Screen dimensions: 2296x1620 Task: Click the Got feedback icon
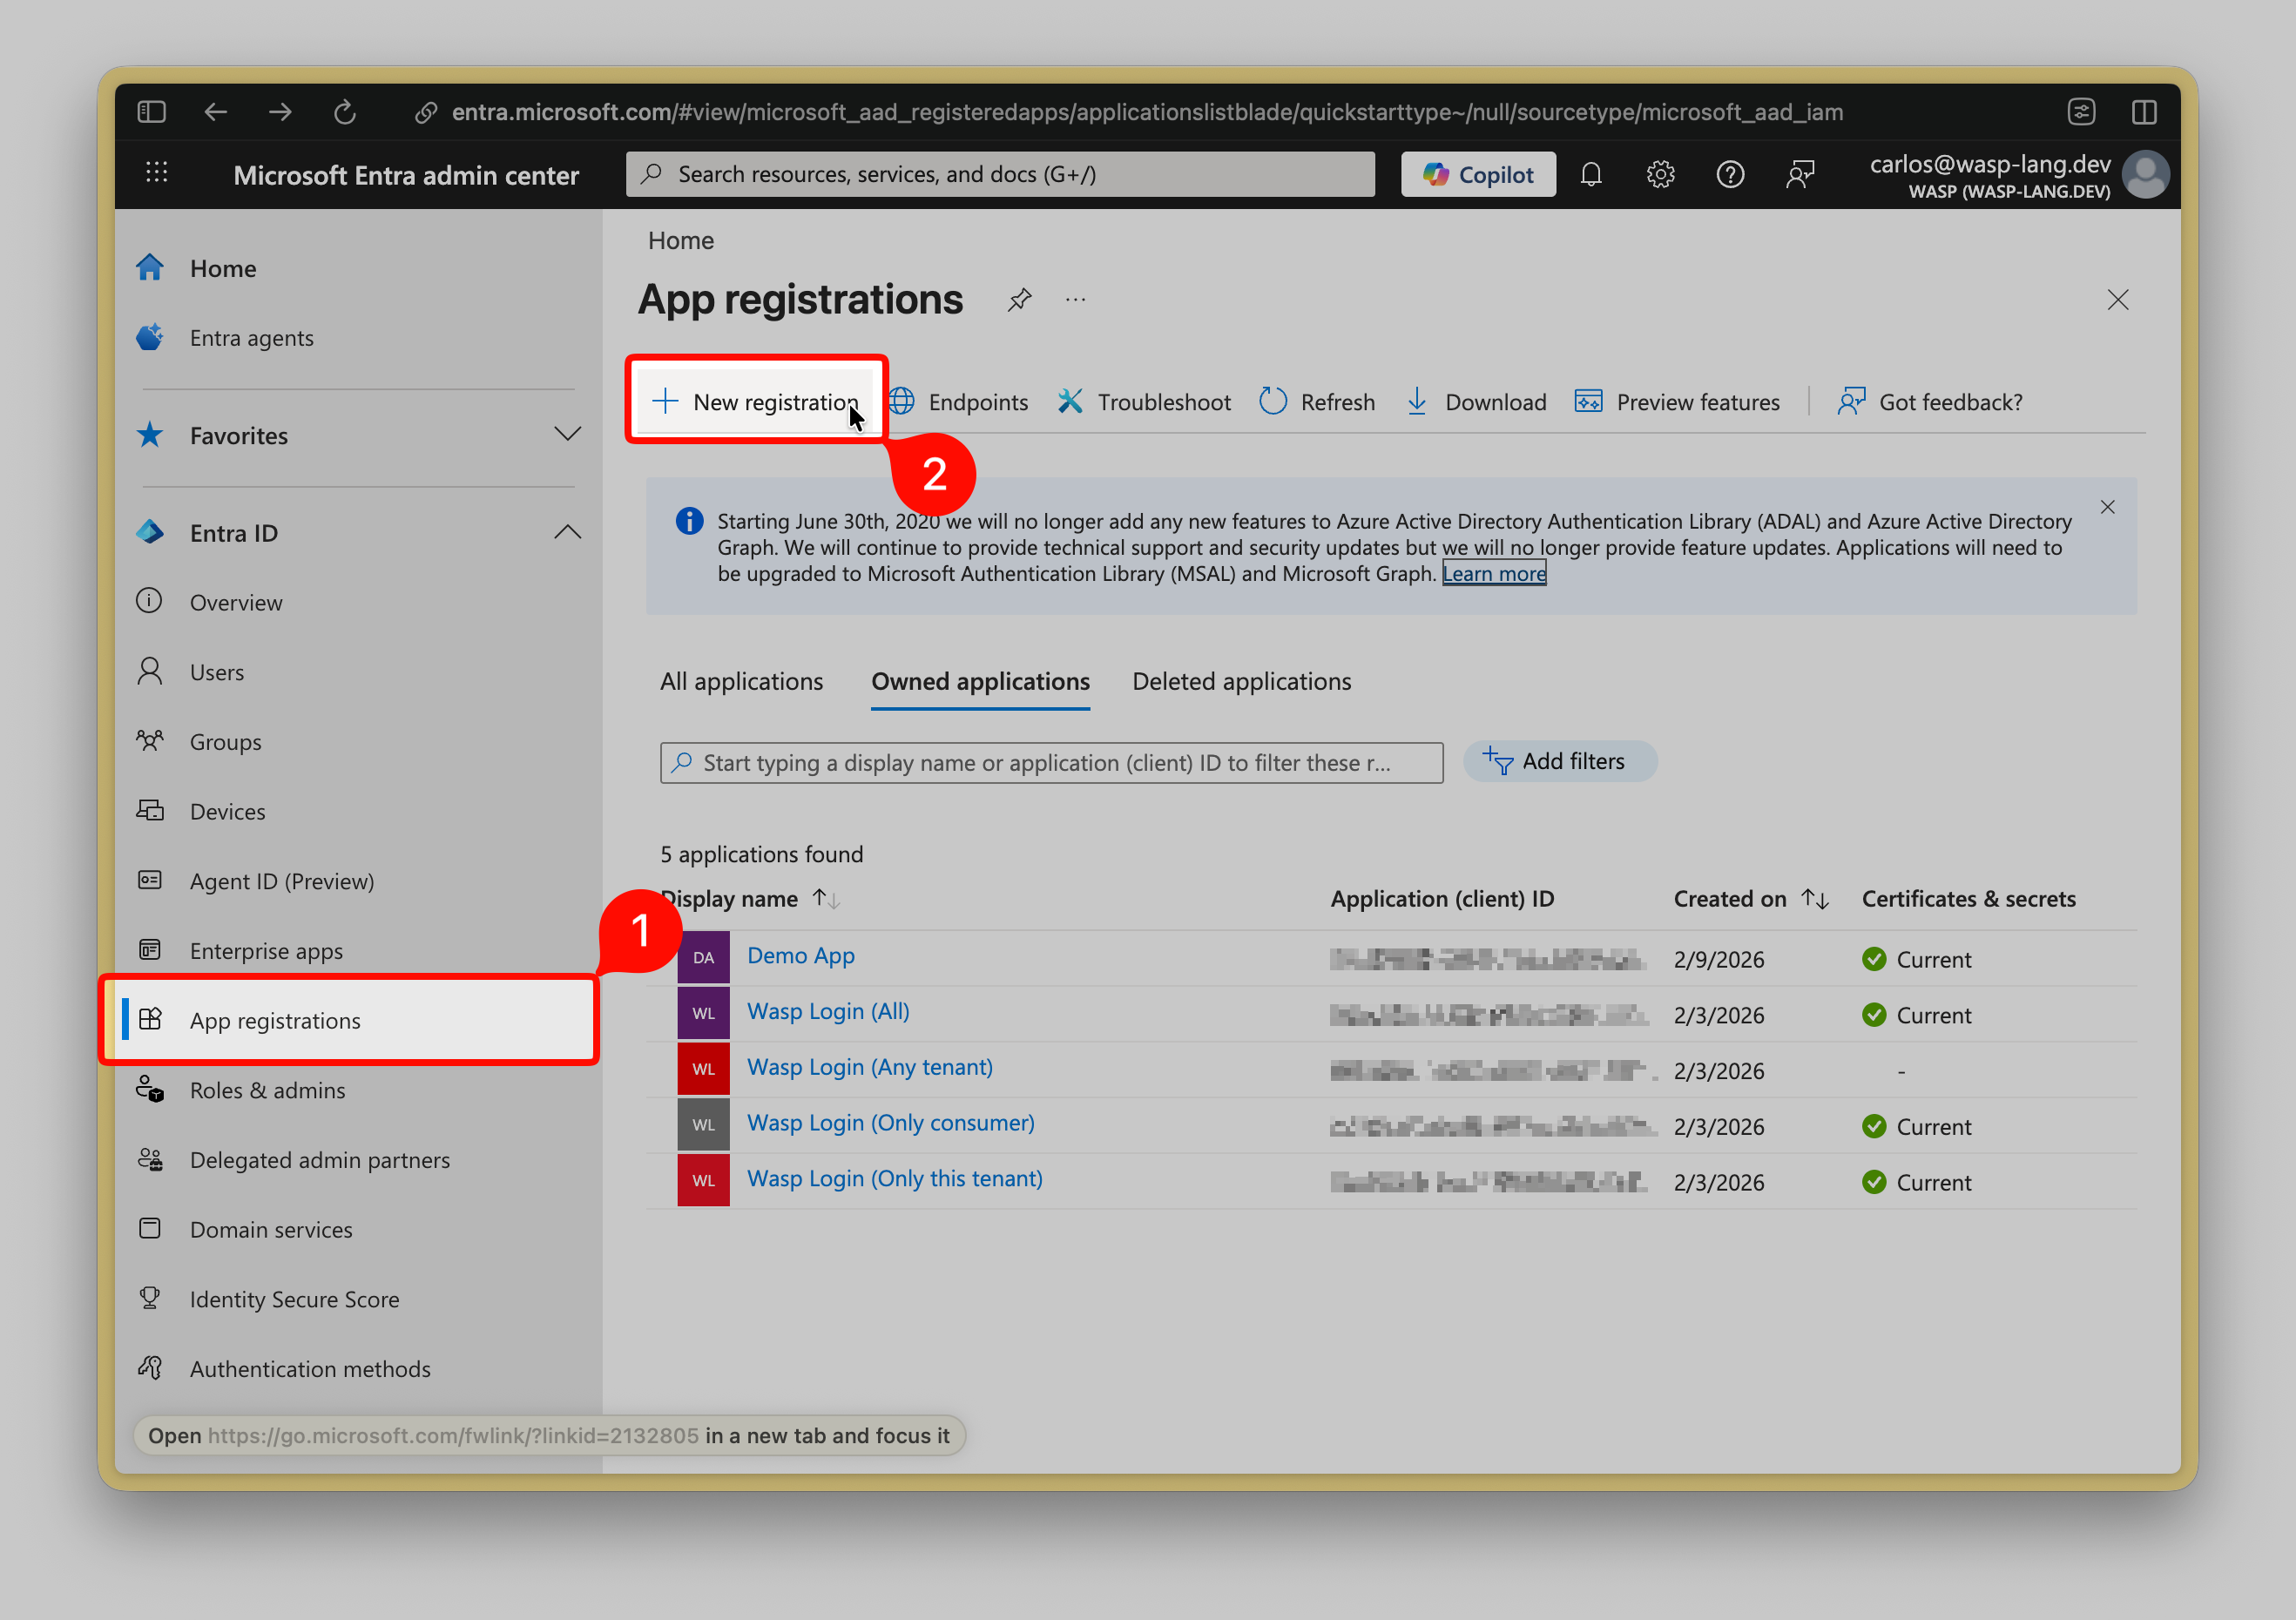point(1930,401)
